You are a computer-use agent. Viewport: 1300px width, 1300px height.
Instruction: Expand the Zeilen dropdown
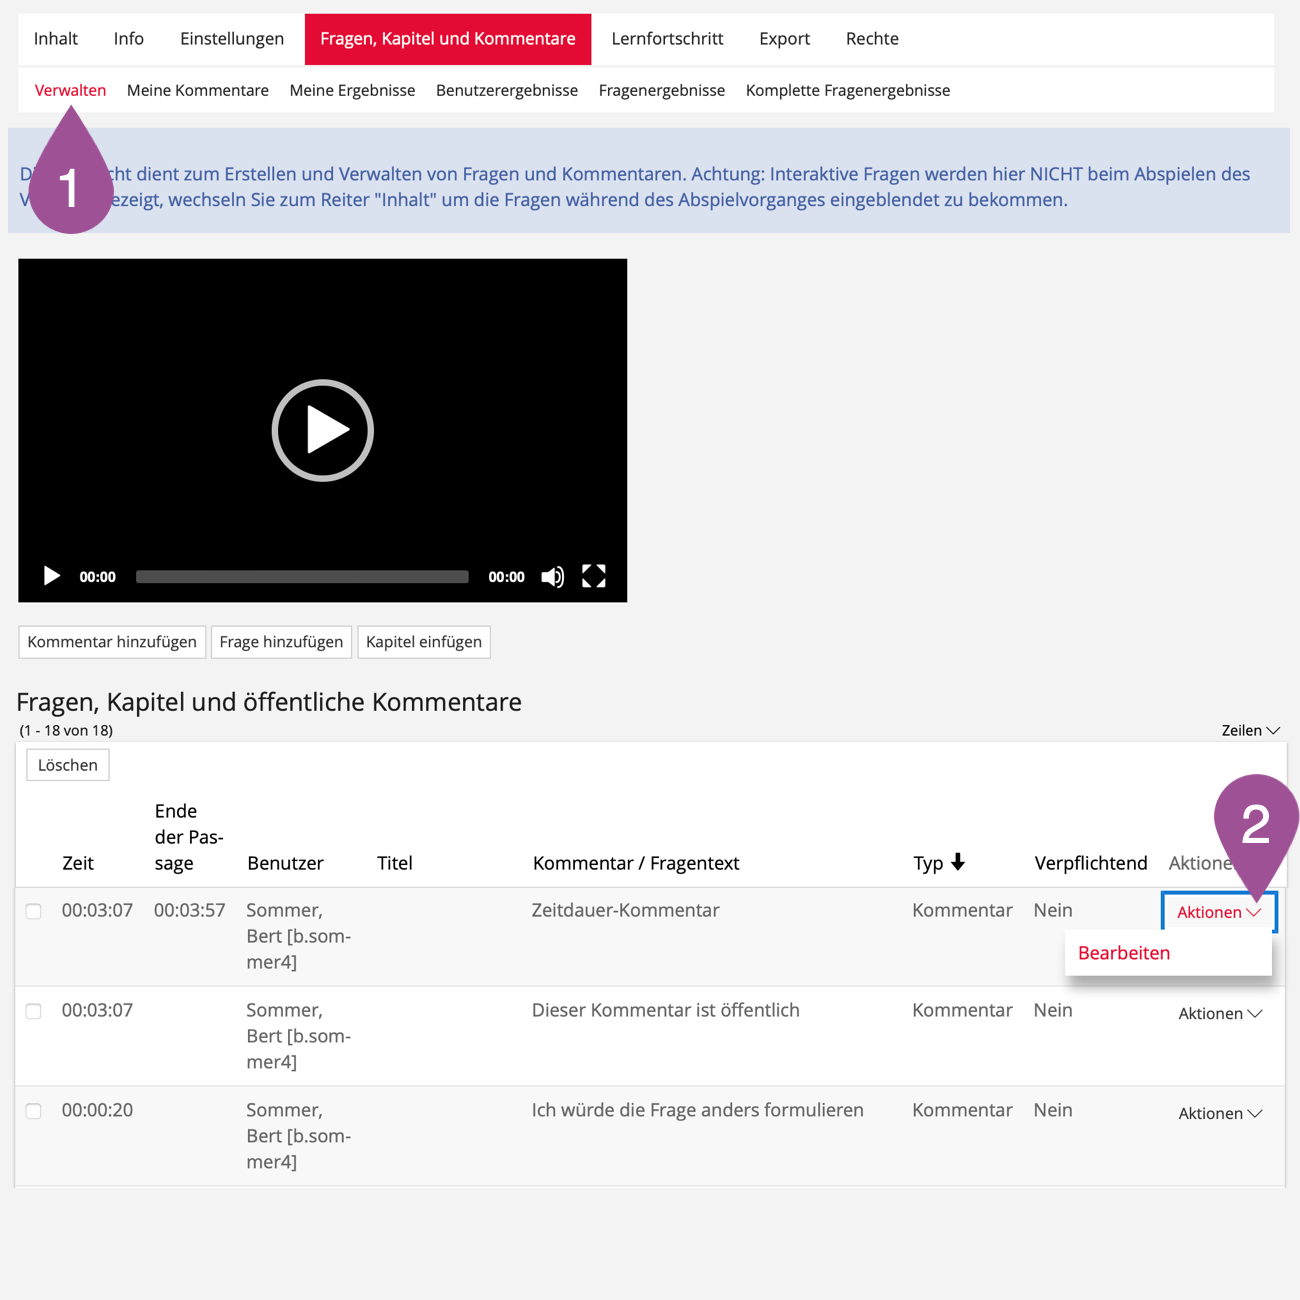coord(1250,730)
